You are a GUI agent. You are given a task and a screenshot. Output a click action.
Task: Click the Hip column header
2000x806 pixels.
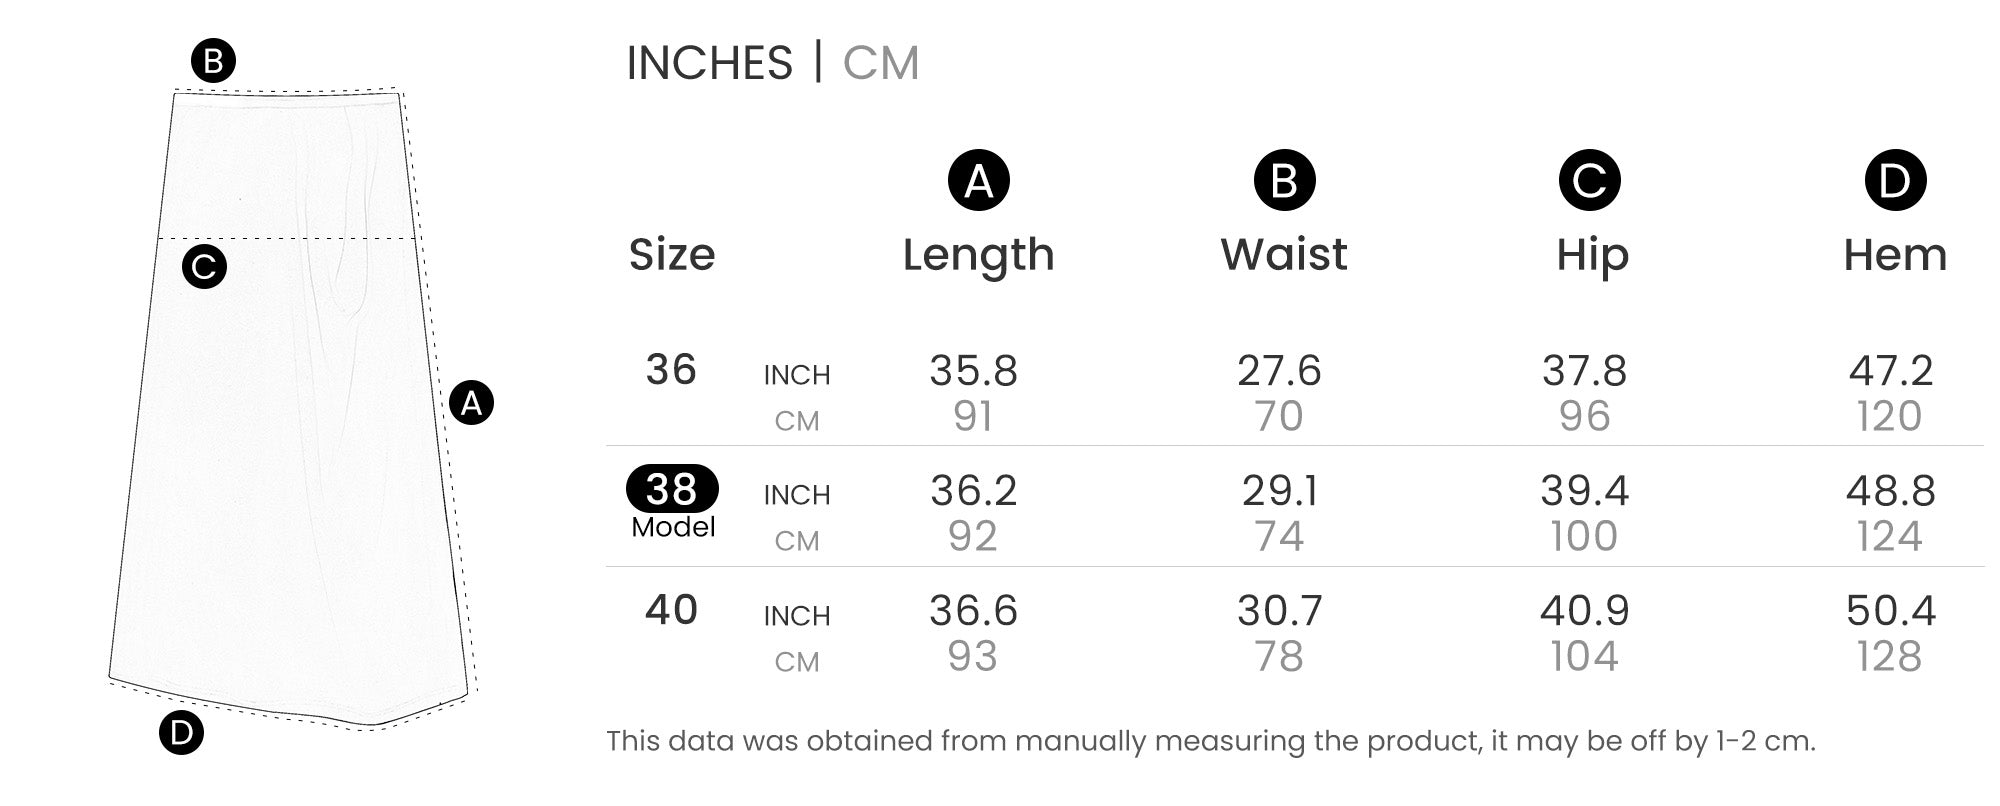click(1592, 255)
